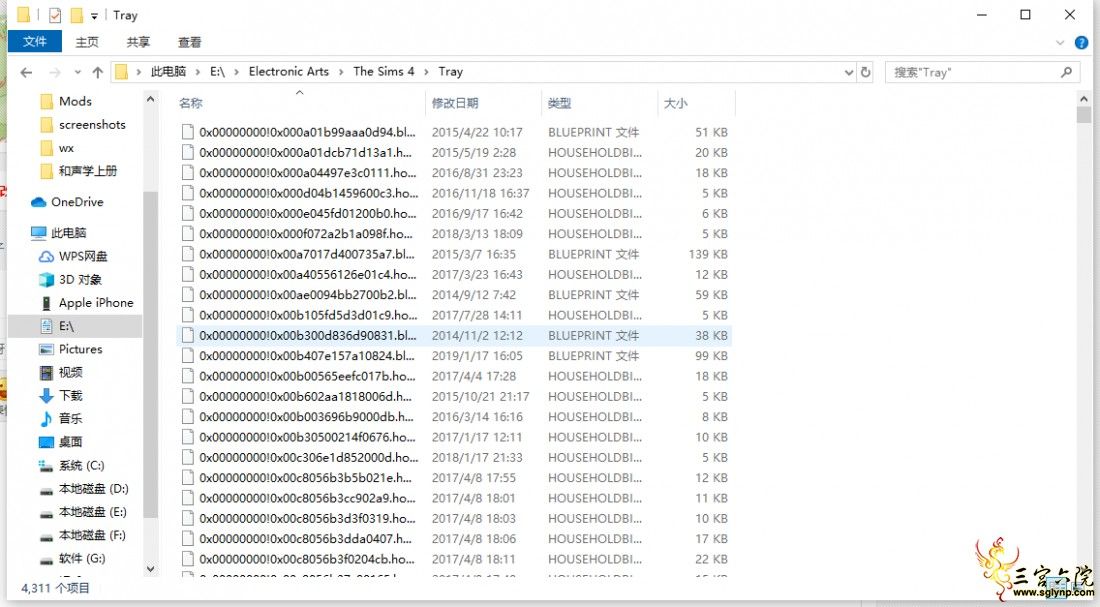Open 本地磁盘 (D:) drive in sidebar
This screenshot has width=1100, height=607.
[x=93, y=488]
